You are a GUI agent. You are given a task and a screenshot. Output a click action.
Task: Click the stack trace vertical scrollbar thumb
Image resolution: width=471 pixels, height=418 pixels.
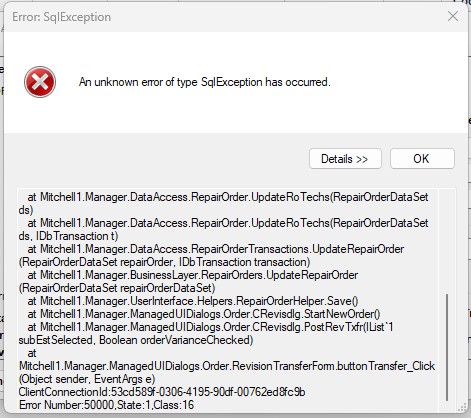[447, 347]
